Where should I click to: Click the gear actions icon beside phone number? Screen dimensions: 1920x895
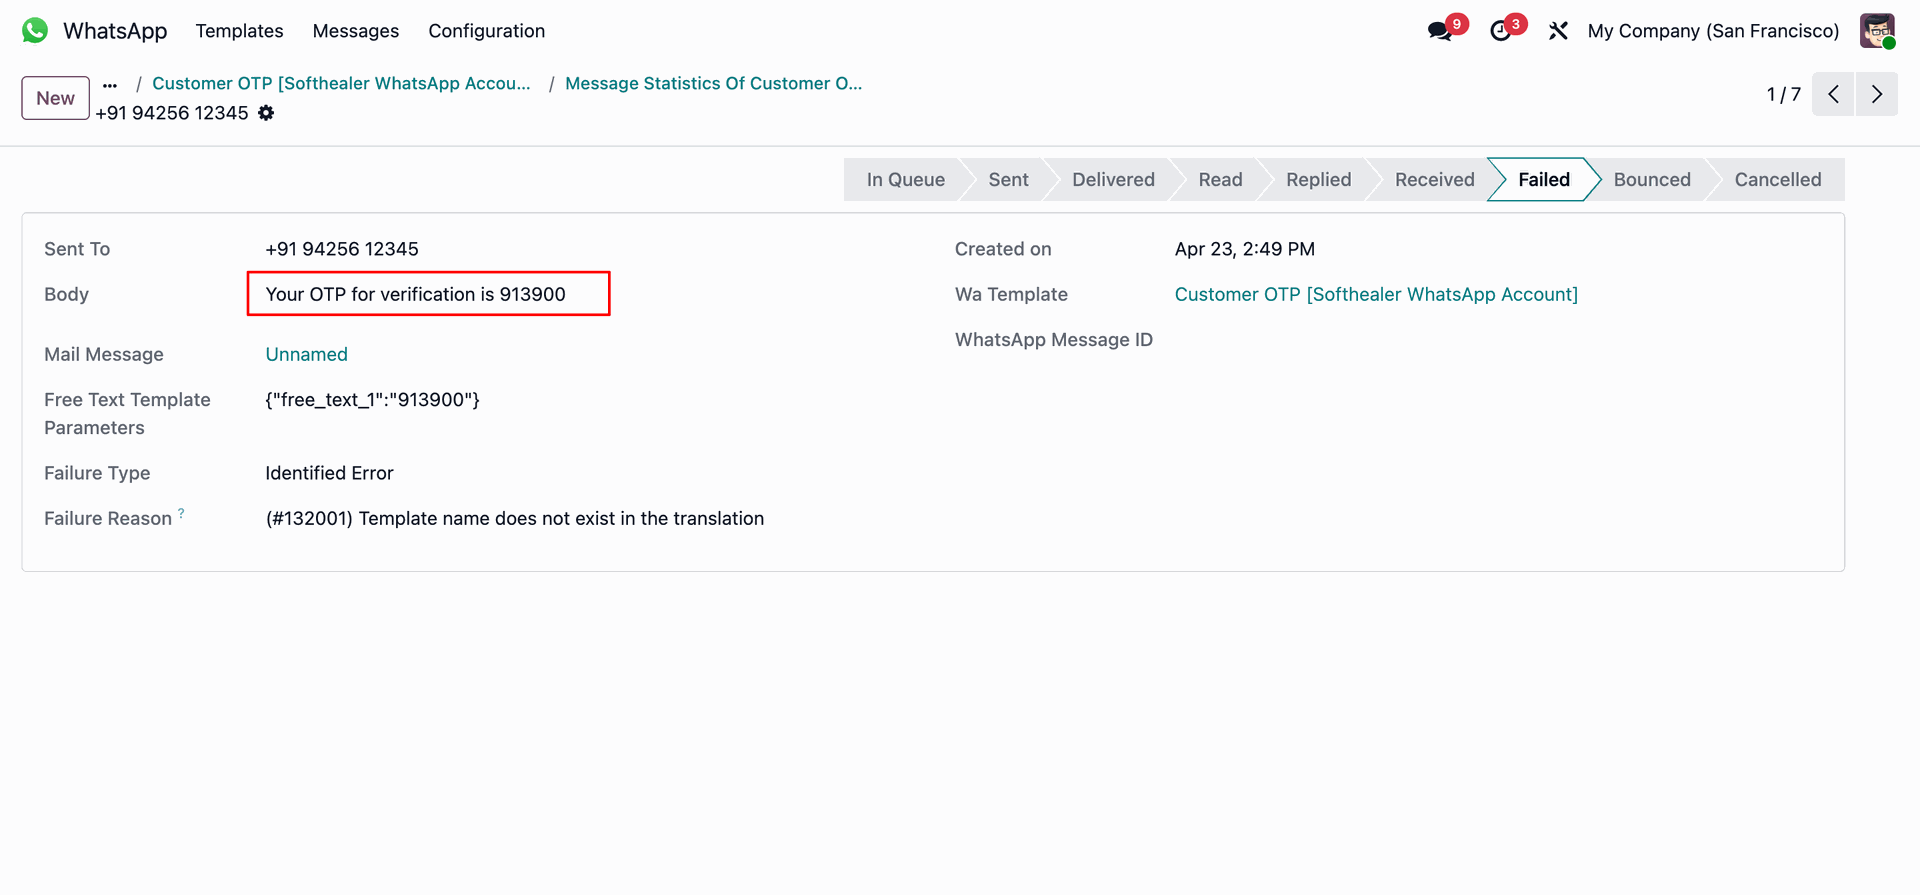pos(266,113)
